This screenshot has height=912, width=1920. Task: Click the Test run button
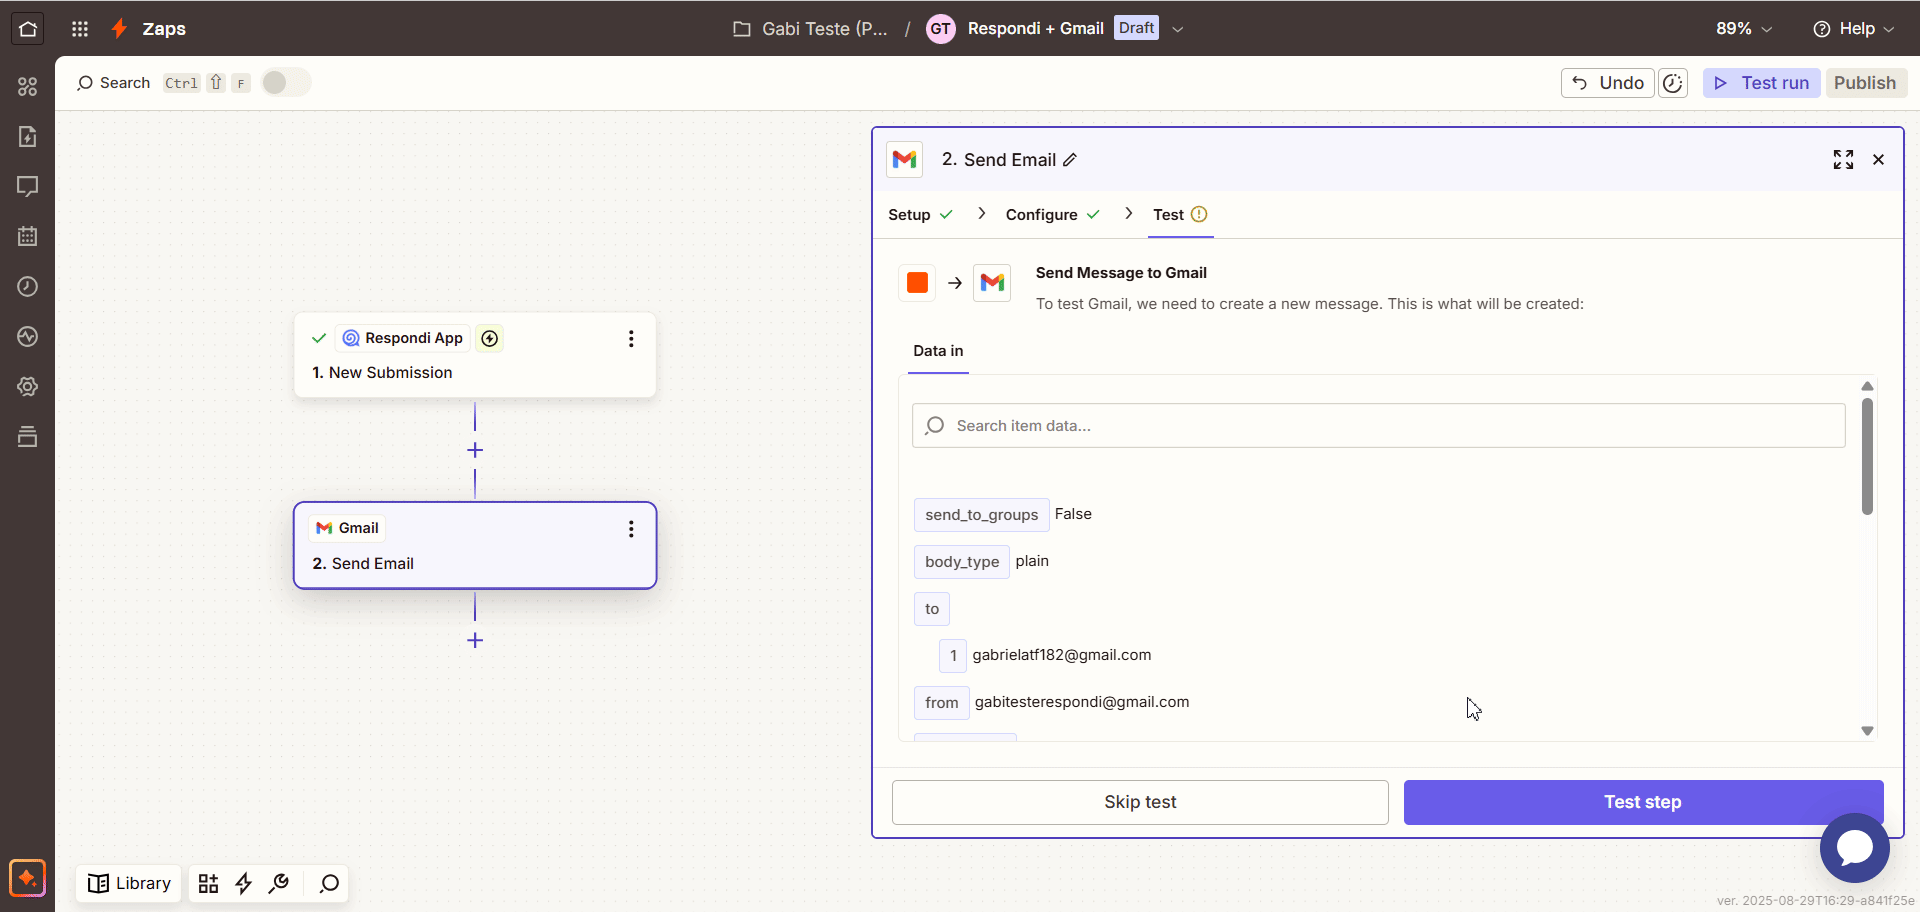pos(1762,83)
